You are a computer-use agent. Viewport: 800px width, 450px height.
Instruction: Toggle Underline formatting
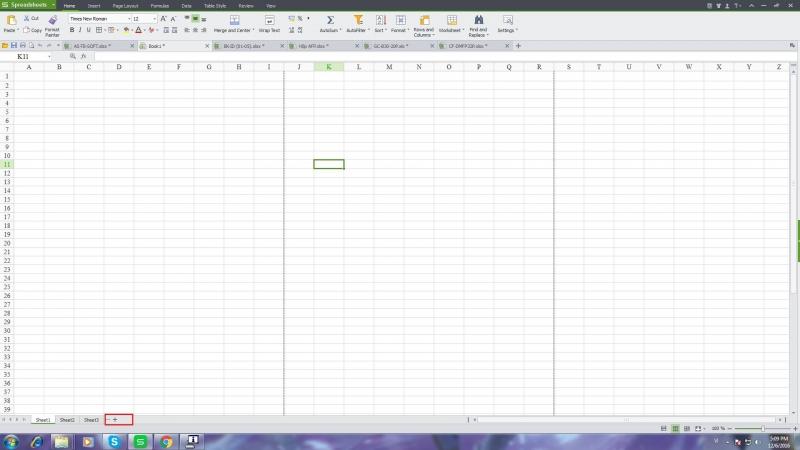90,30
